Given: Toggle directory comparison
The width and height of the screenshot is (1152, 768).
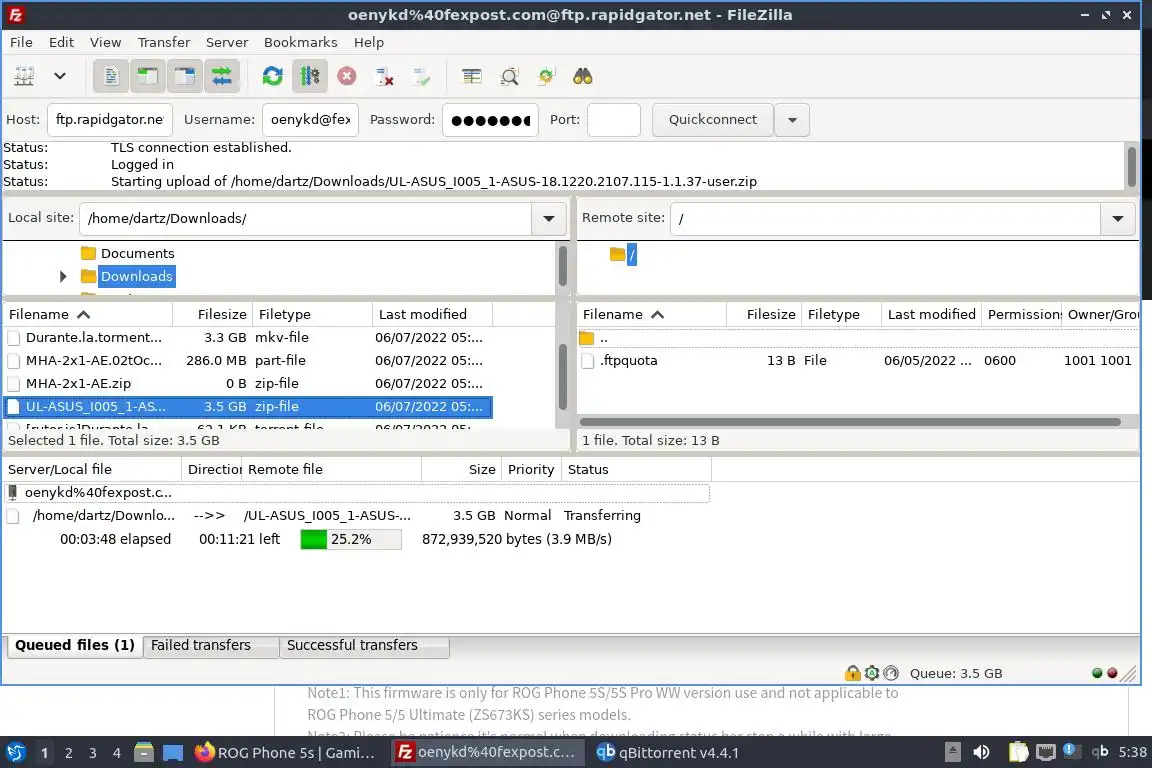Looking at the screenshot, I should 509,76.
